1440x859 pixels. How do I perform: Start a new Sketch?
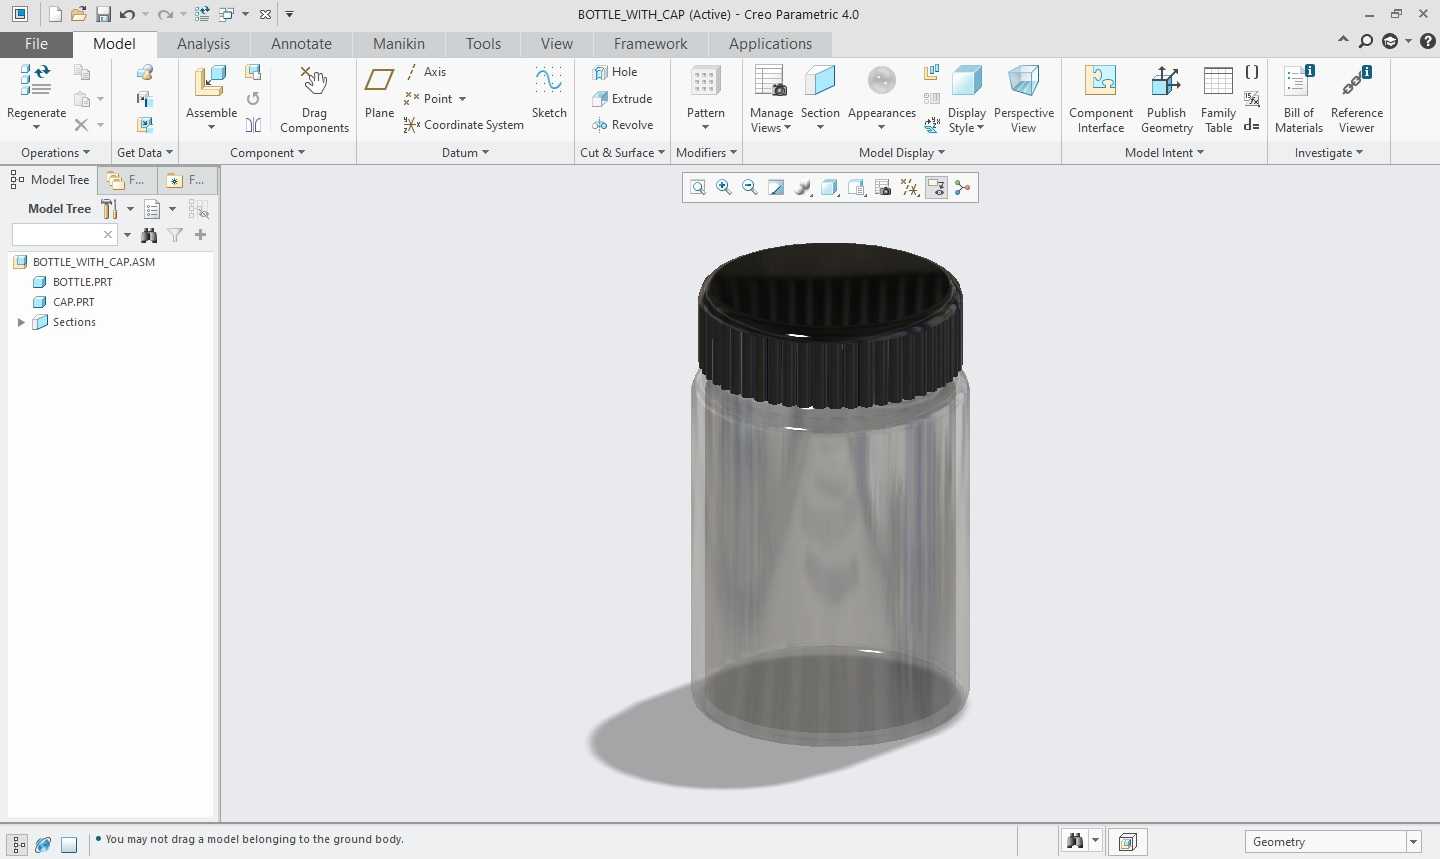click(x=549, y=92)
